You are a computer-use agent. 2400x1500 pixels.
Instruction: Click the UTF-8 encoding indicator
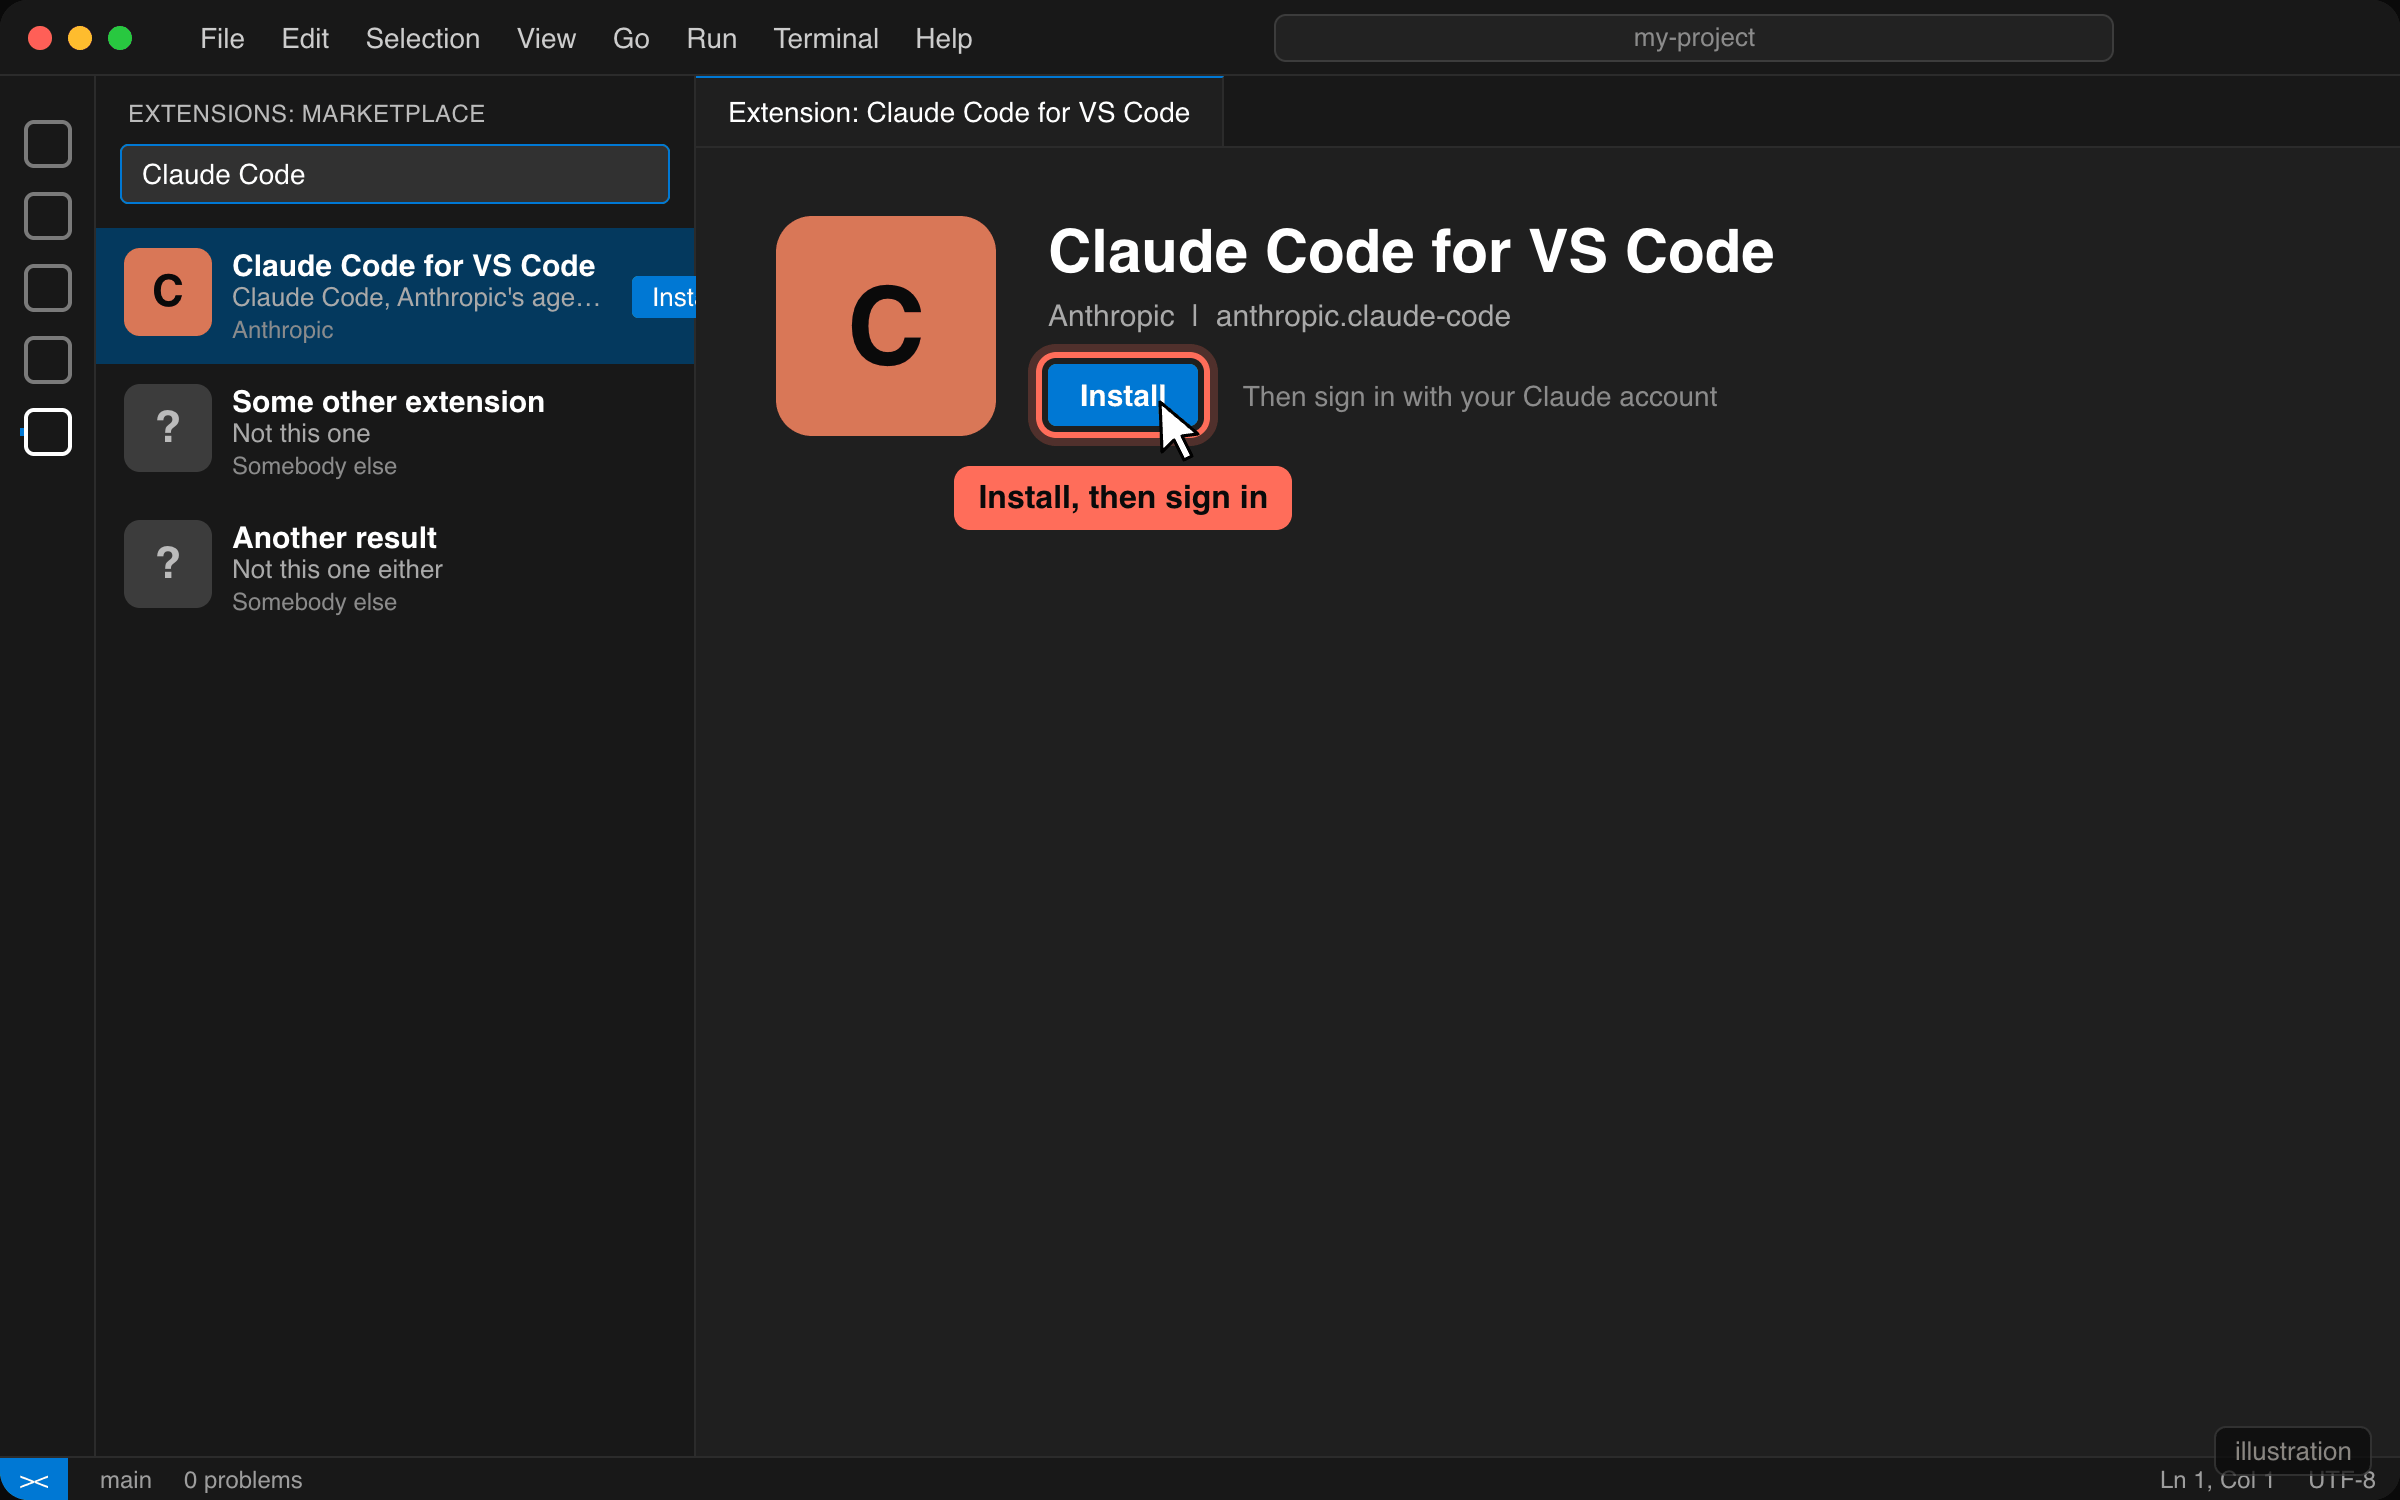coord(2342,1480)
